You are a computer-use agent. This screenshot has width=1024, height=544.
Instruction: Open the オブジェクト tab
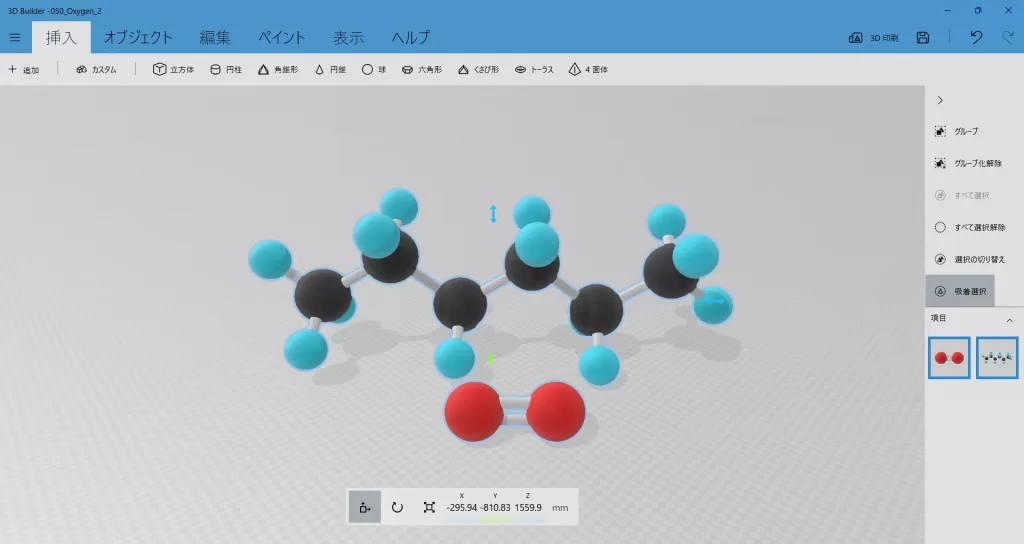(138, 37)
